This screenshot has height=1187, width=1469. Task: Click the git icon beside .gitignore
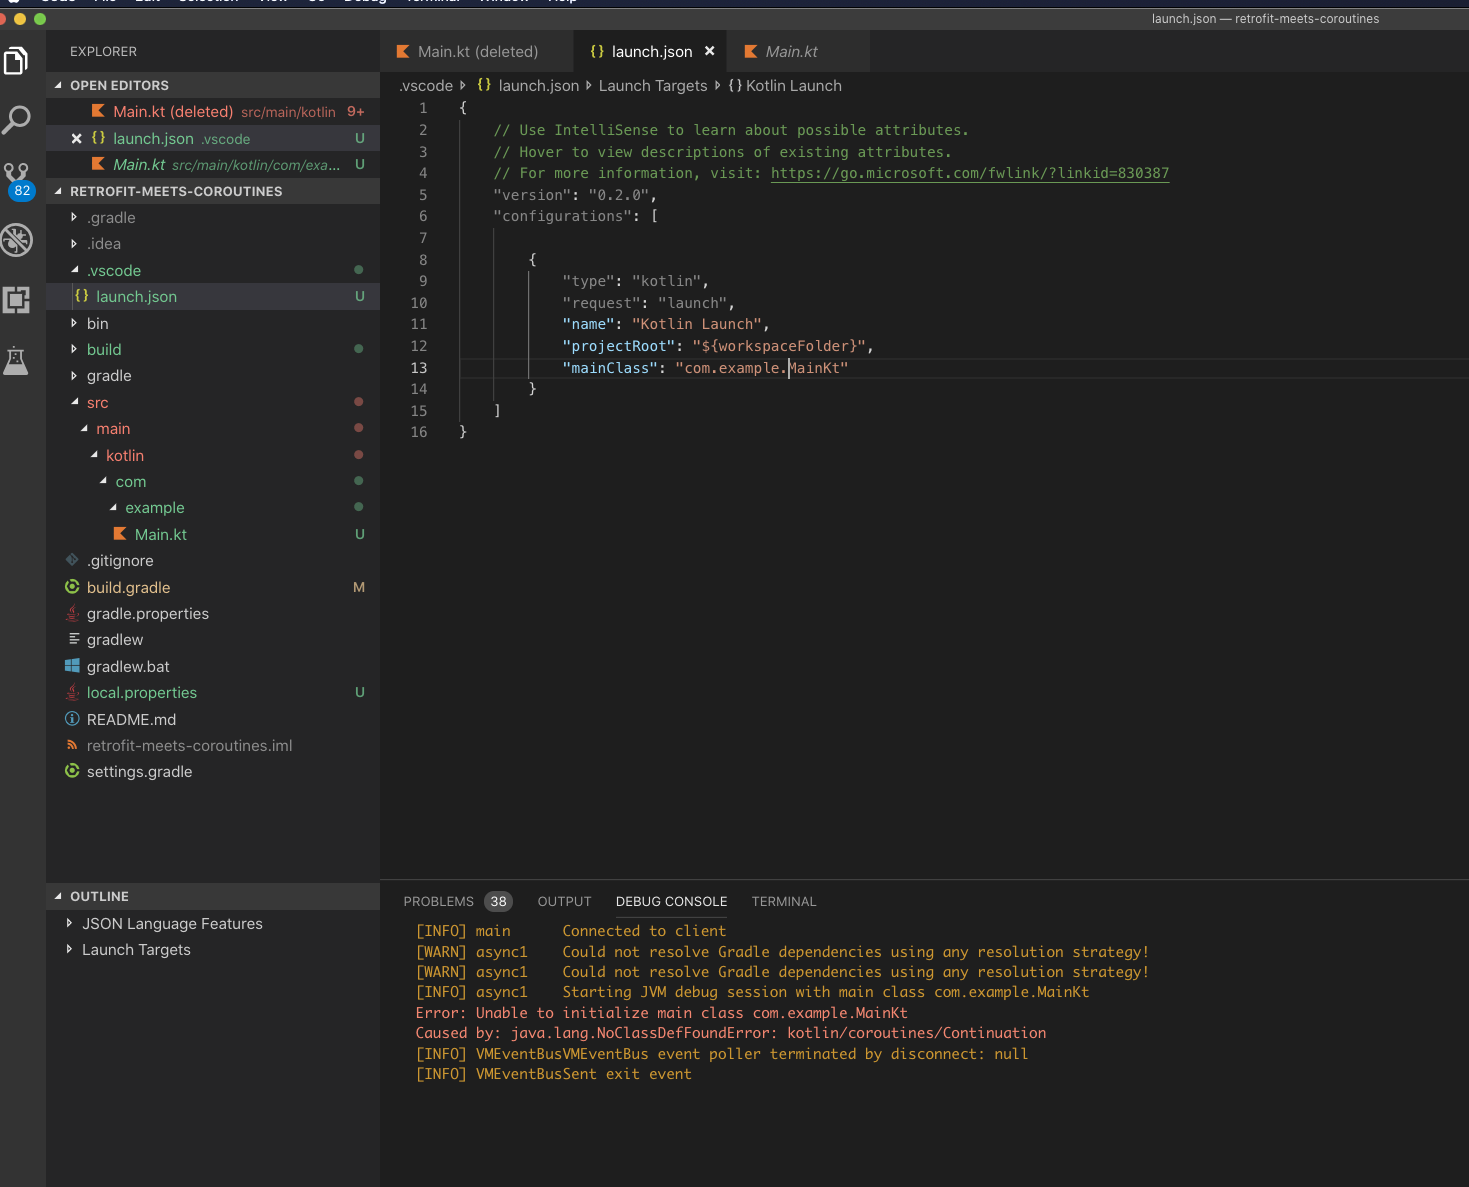pyautogui.click(x=72, y=560)
